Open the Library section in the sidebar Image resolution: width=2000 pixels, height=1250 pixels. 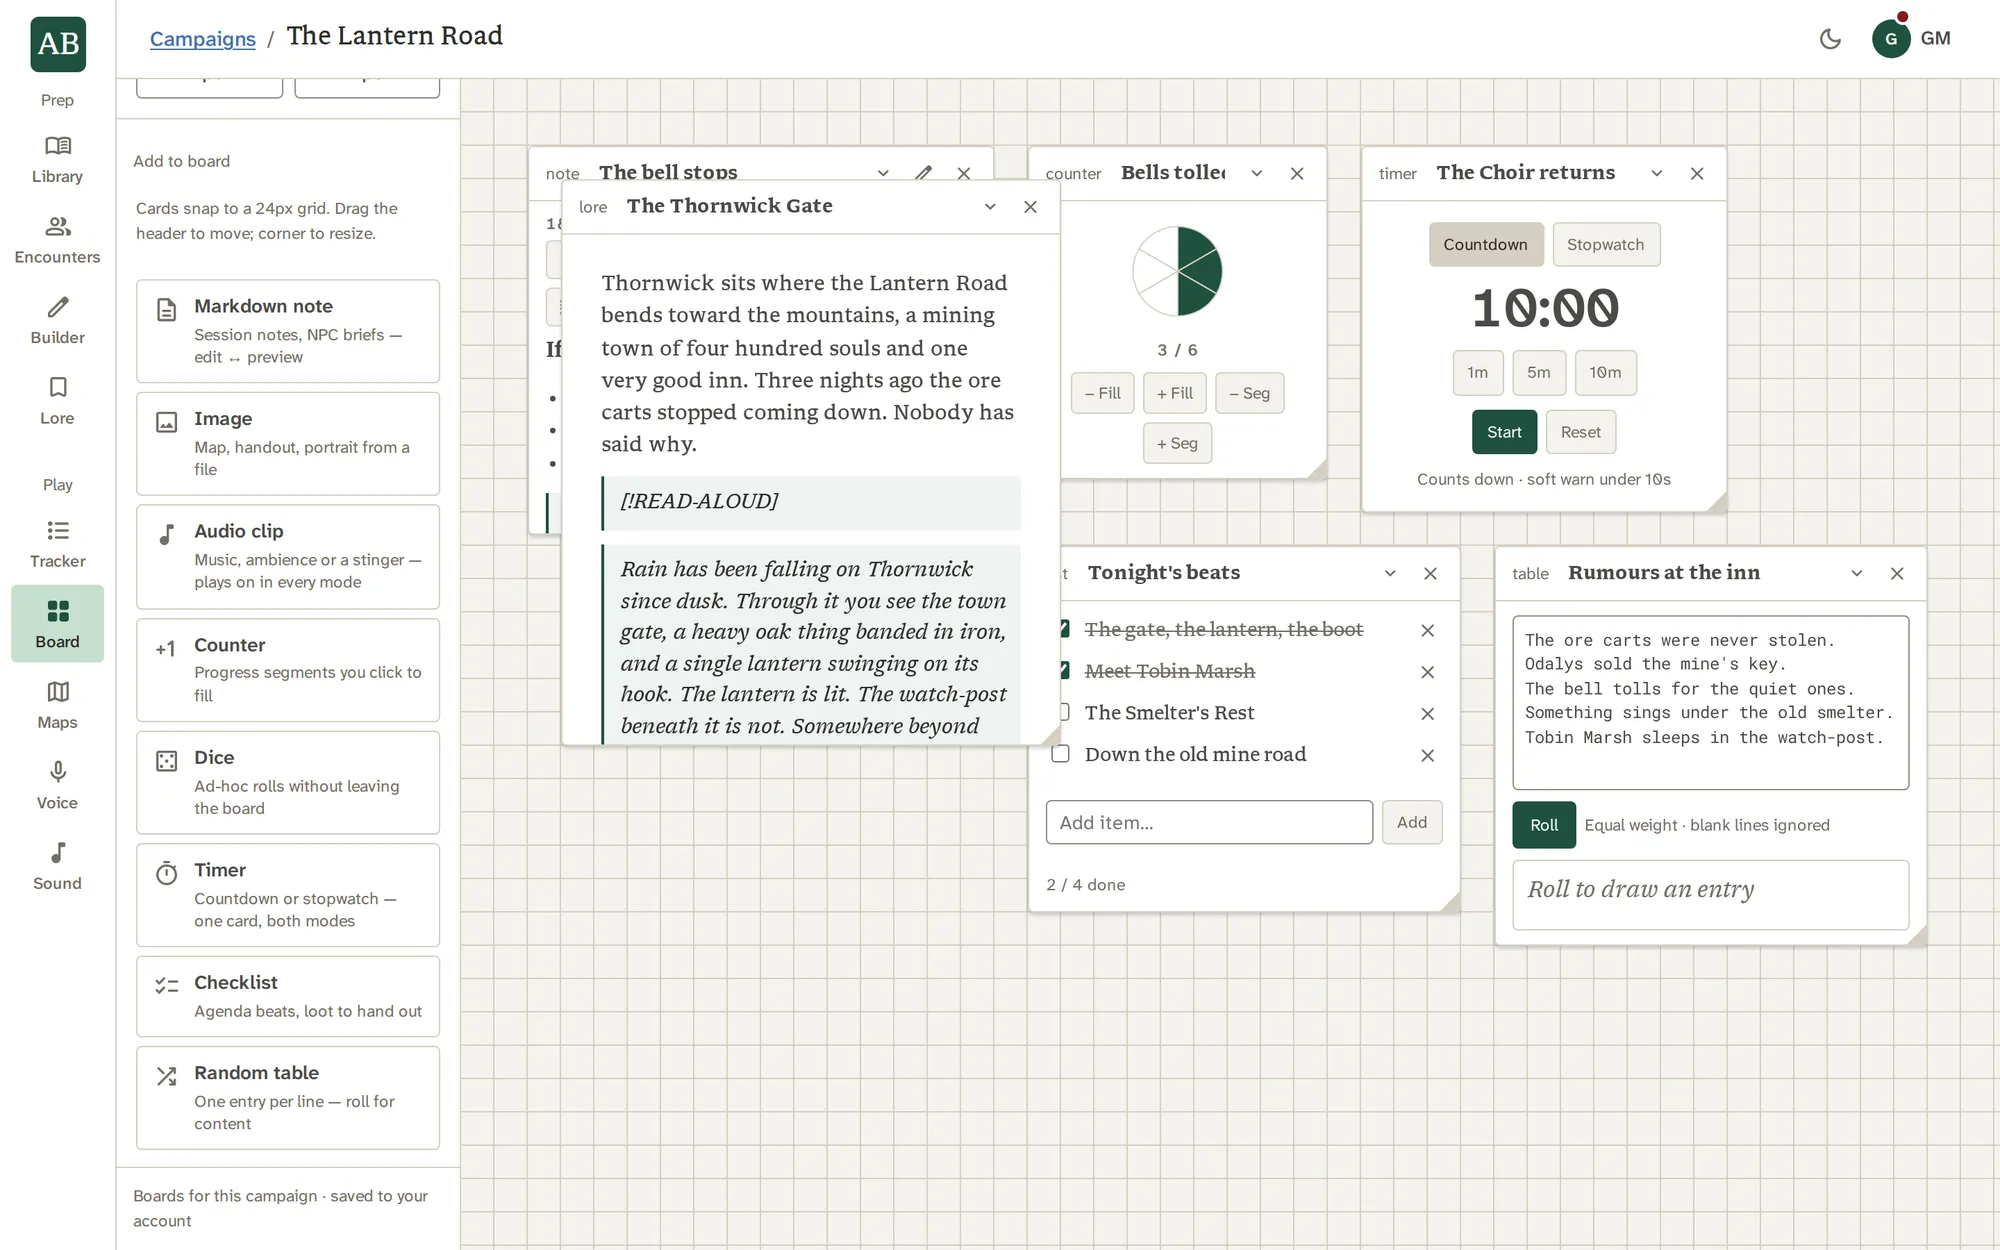57,160
